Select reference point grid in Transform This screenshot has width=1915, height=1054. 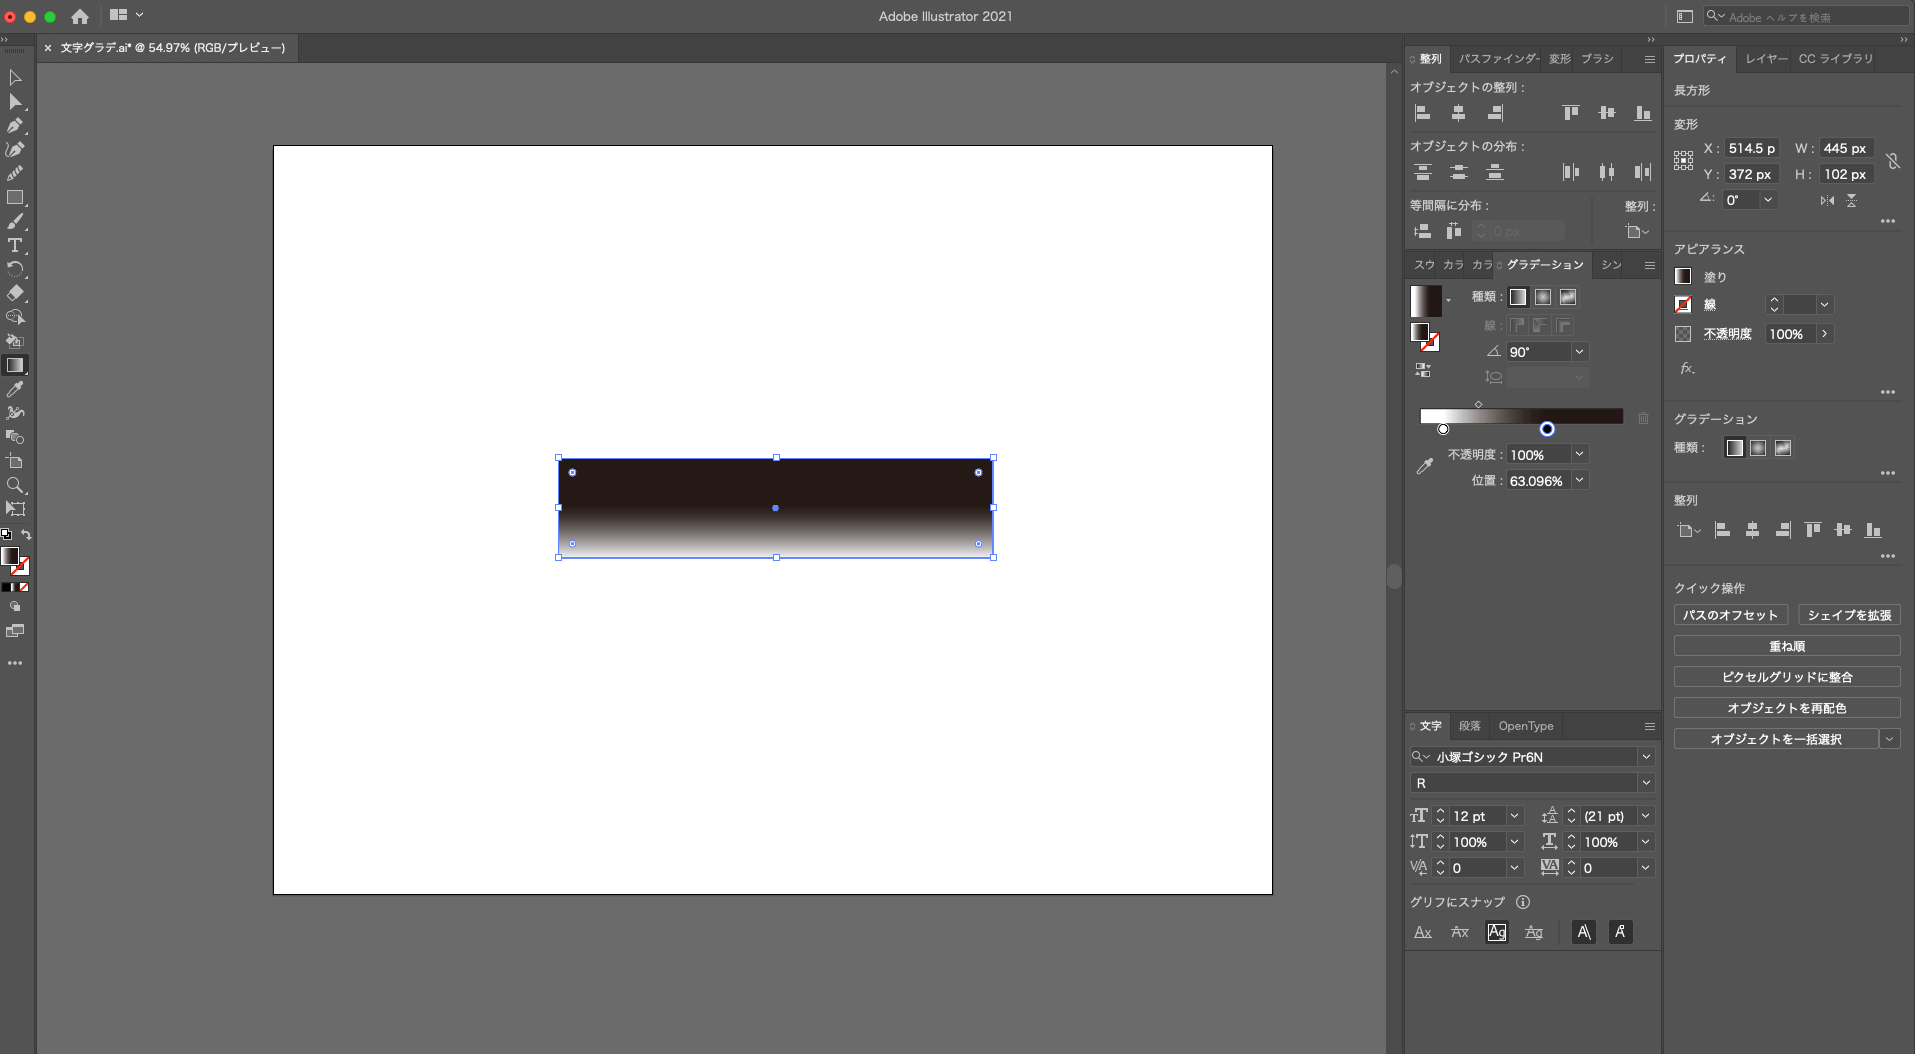point(1684,161)
